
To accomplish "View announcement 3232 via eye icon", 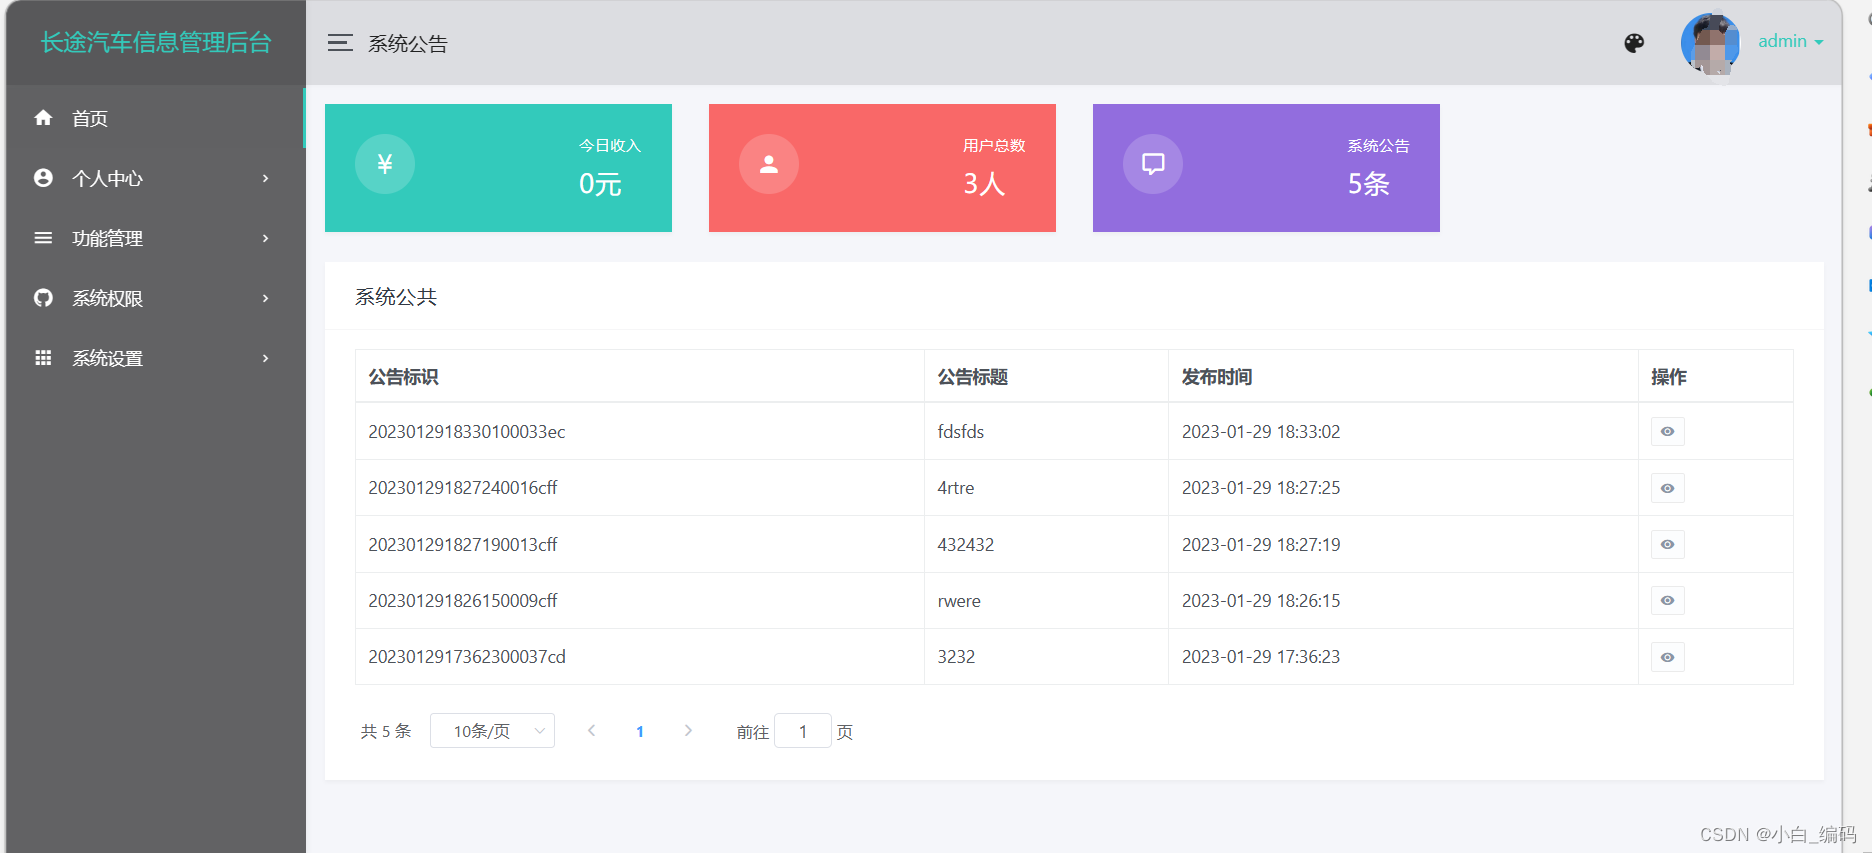I will click(x=1668, y=657).
